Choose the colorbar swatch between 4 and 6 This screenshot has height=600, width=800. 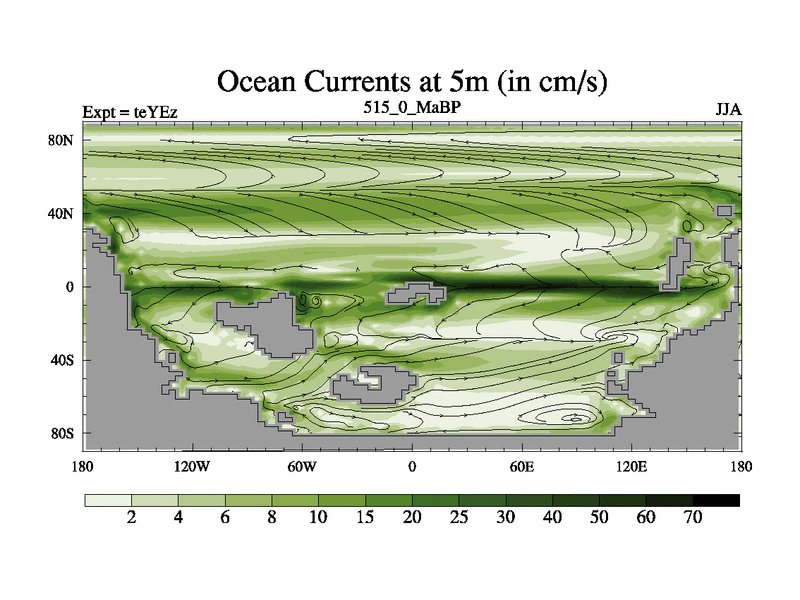click(x=201, y=500)
